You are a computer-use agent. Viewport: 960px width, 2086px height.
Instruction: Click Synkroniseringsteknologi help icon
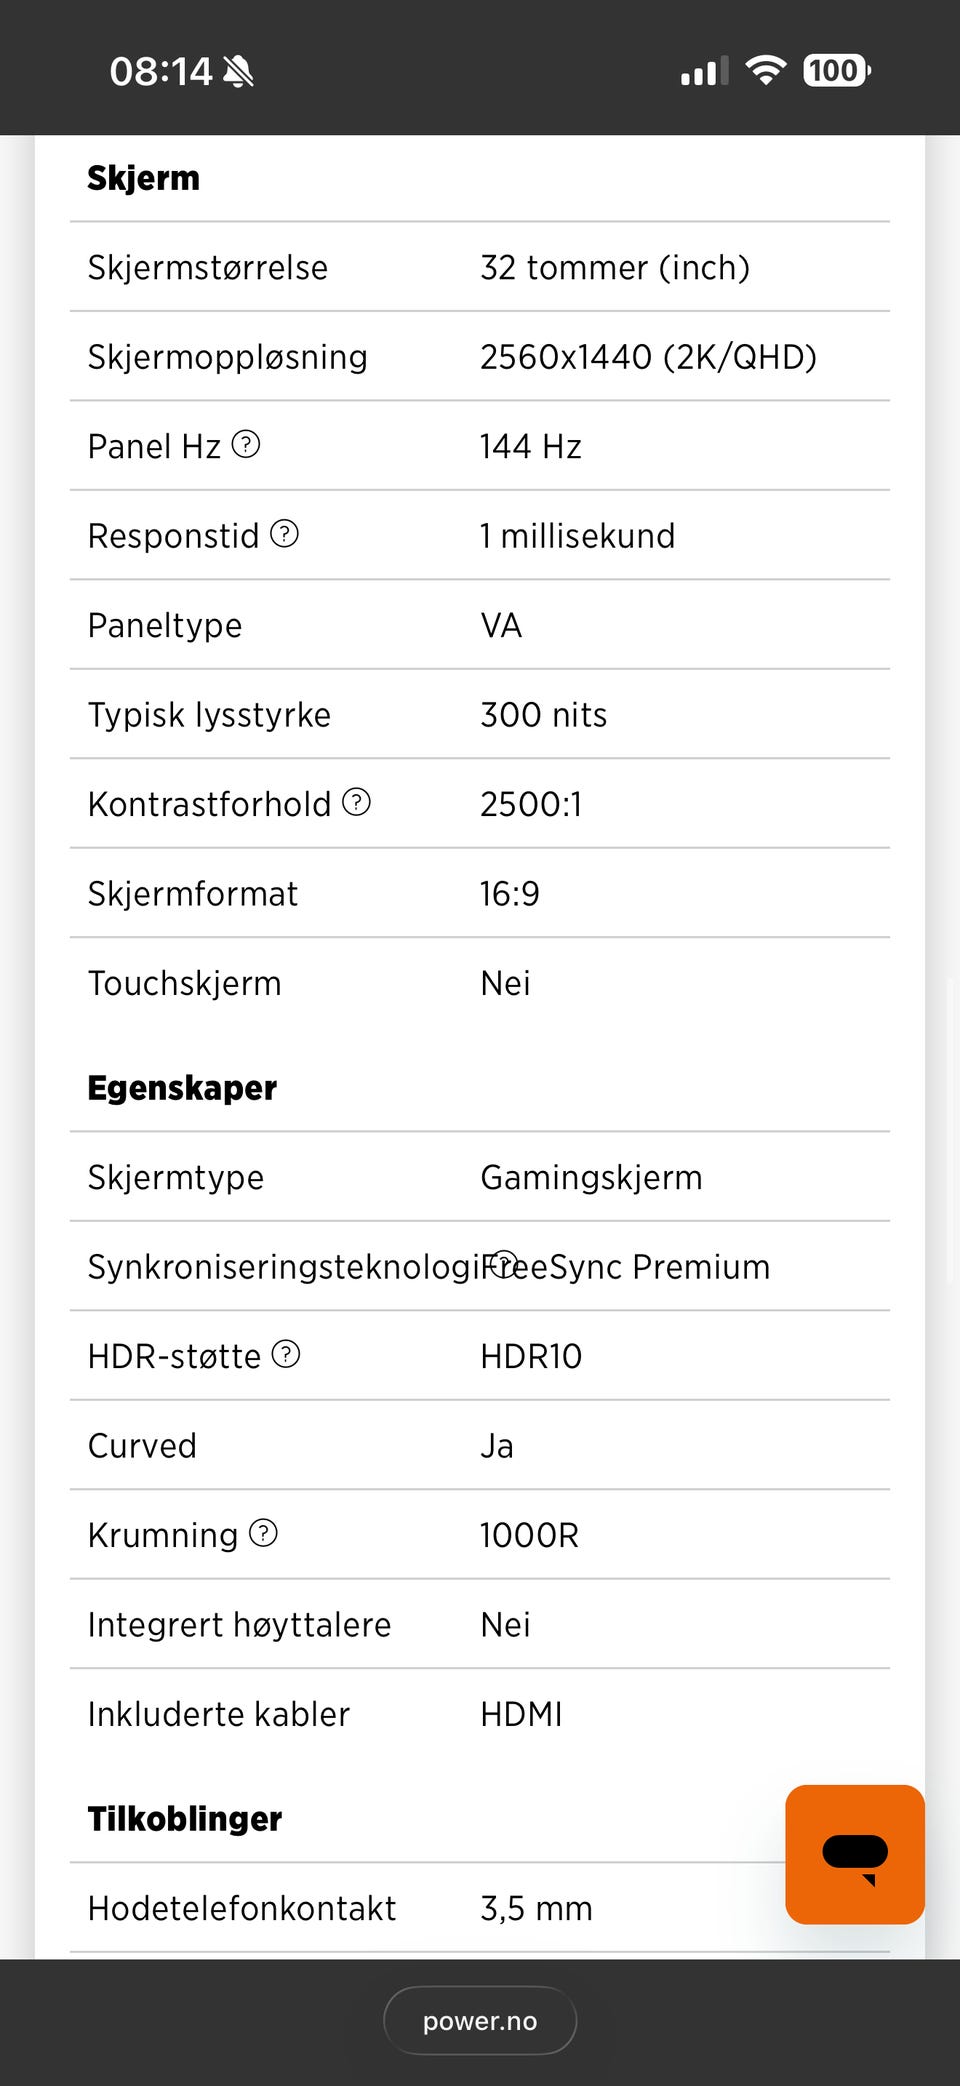(505, 1264)
